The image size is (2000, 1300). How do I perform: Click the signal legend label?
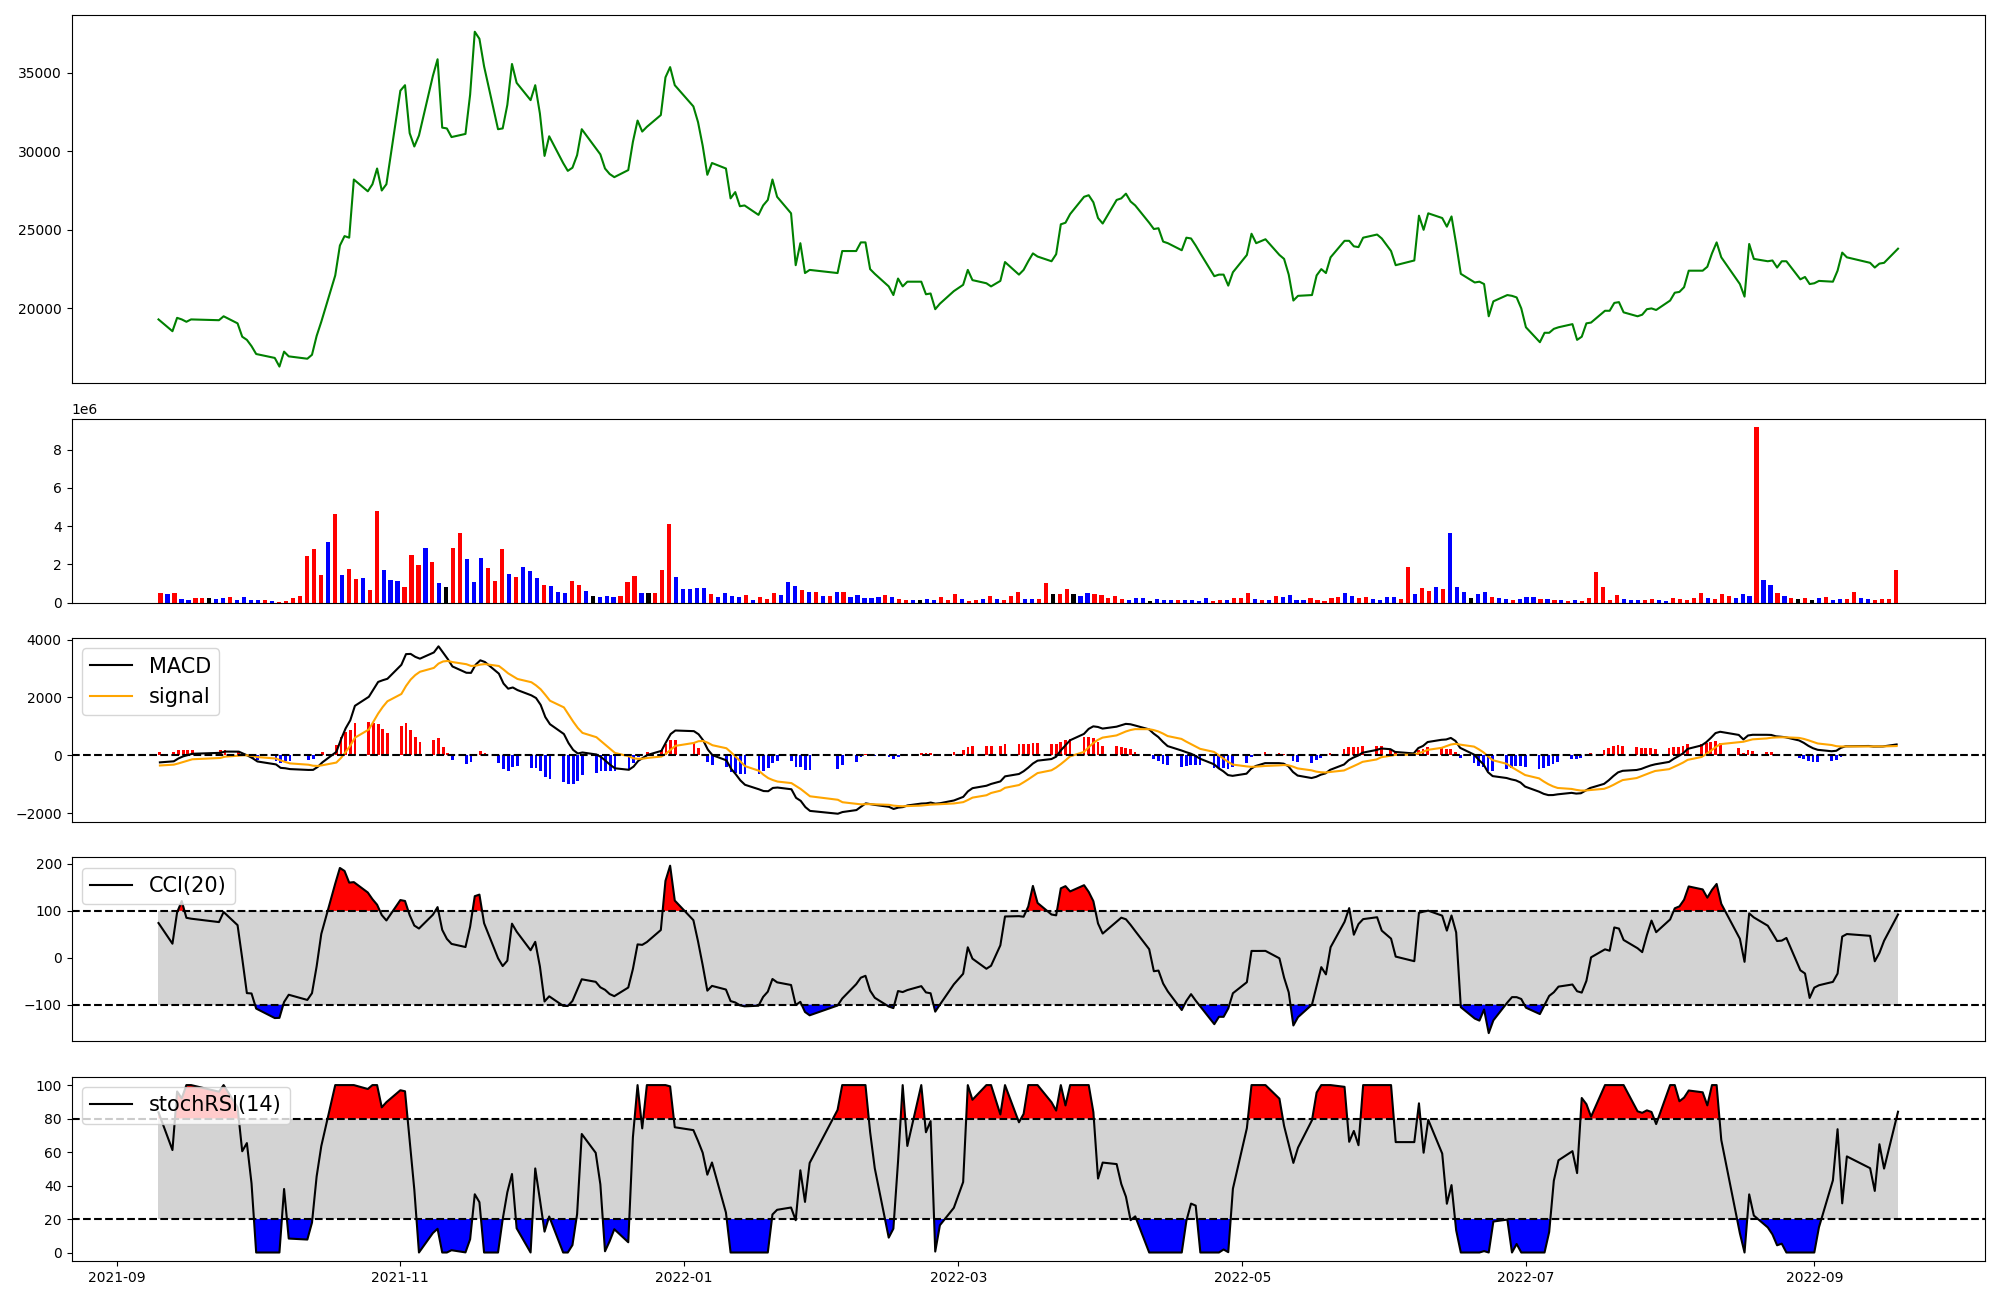(x=179, y=696)
